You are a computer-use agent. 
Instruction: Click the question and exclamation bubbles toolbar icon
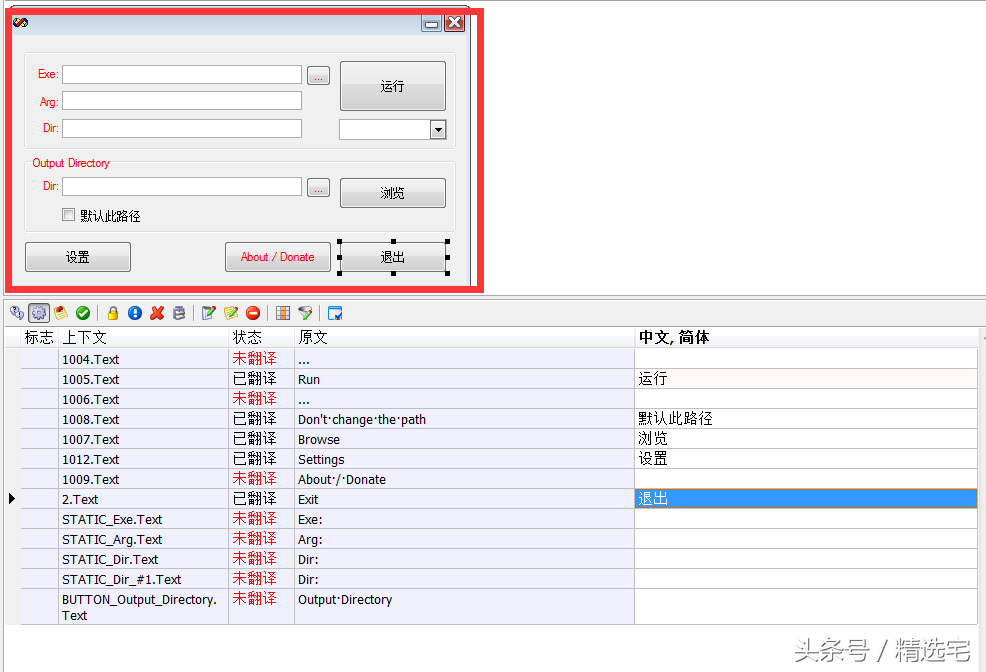17,312
